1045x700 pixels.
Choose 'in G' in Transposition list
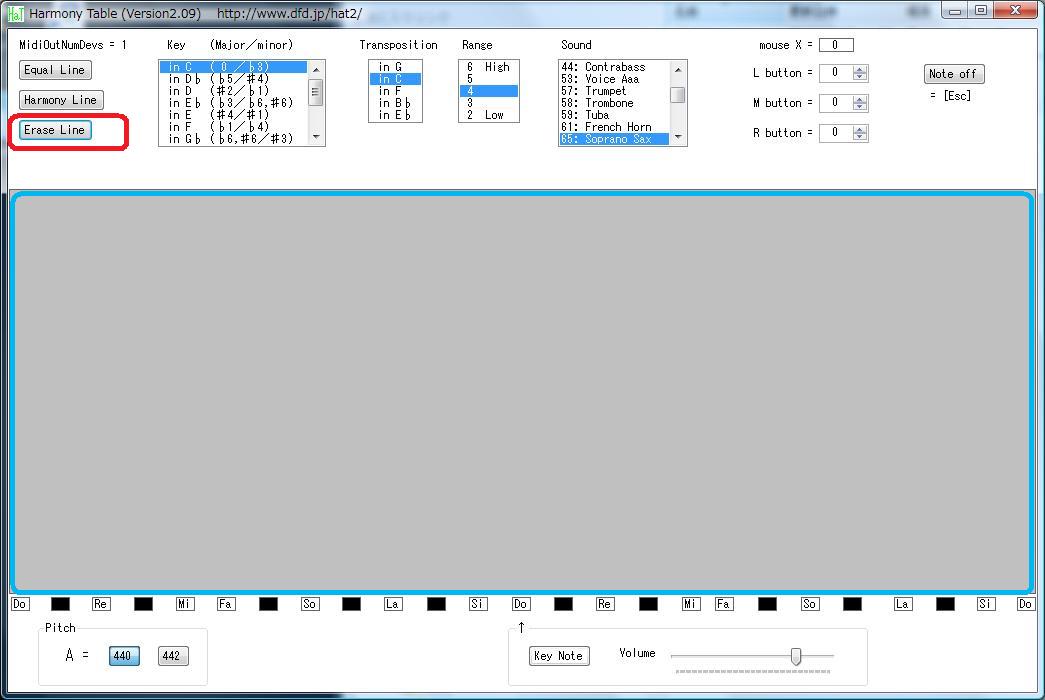click(x=395, y=67)
